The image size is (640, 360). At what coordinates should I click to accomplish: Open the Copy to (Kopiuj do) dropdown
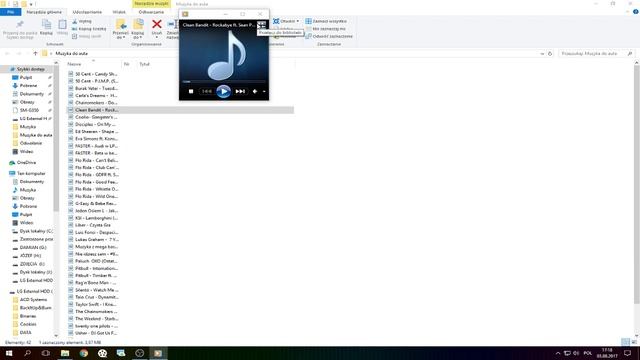coord(138,29)
